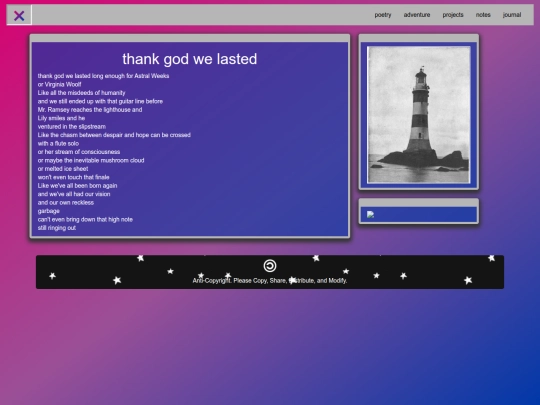Screen dimensions: 540x405
Task: Click the line 'or melted ice sheet'
Action: (x=63, y=169)
